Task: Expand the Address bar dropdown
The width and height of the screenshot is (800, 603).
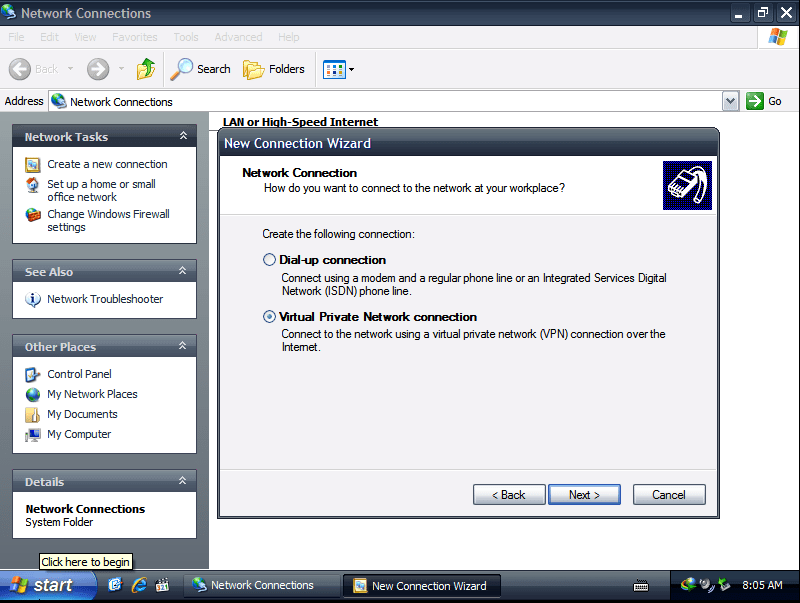Action: click(x=730, y=101)
